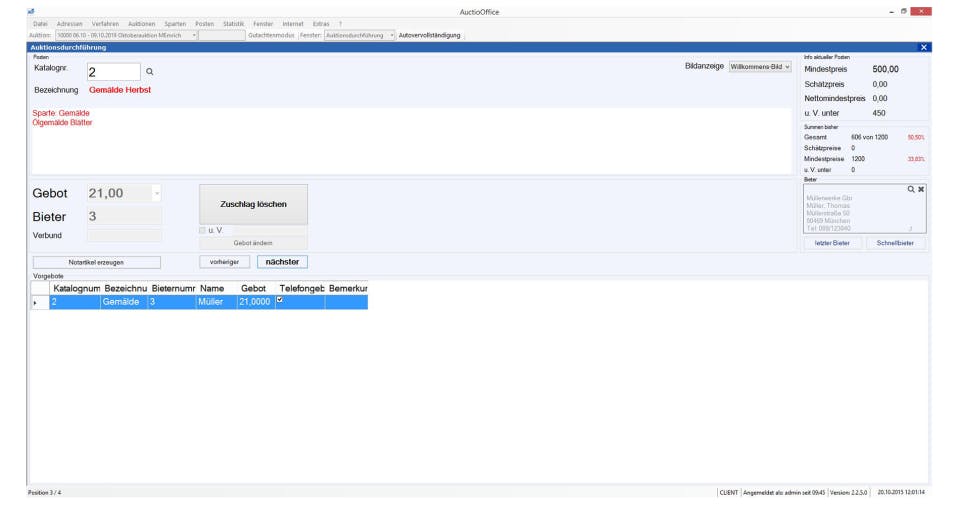Screen dimensions: 960x505
Task: Select the row indicator arrow of the Vorgebote row
Action: 35,302
